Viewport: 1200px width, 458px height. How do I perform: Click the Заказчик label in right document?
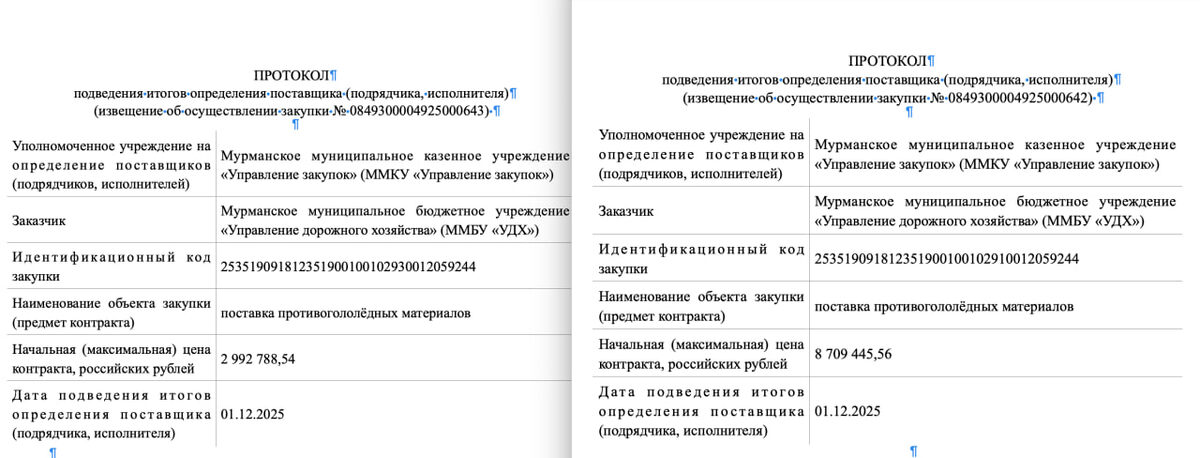point(626,211)
